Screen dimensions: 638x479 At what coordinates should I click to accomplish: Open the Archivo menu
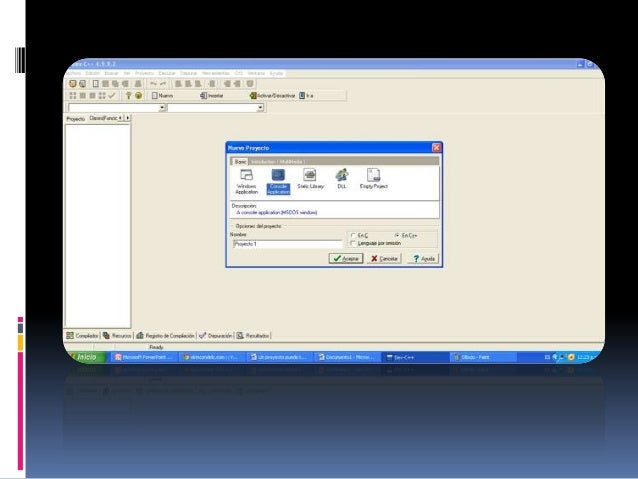click(74, 73)
